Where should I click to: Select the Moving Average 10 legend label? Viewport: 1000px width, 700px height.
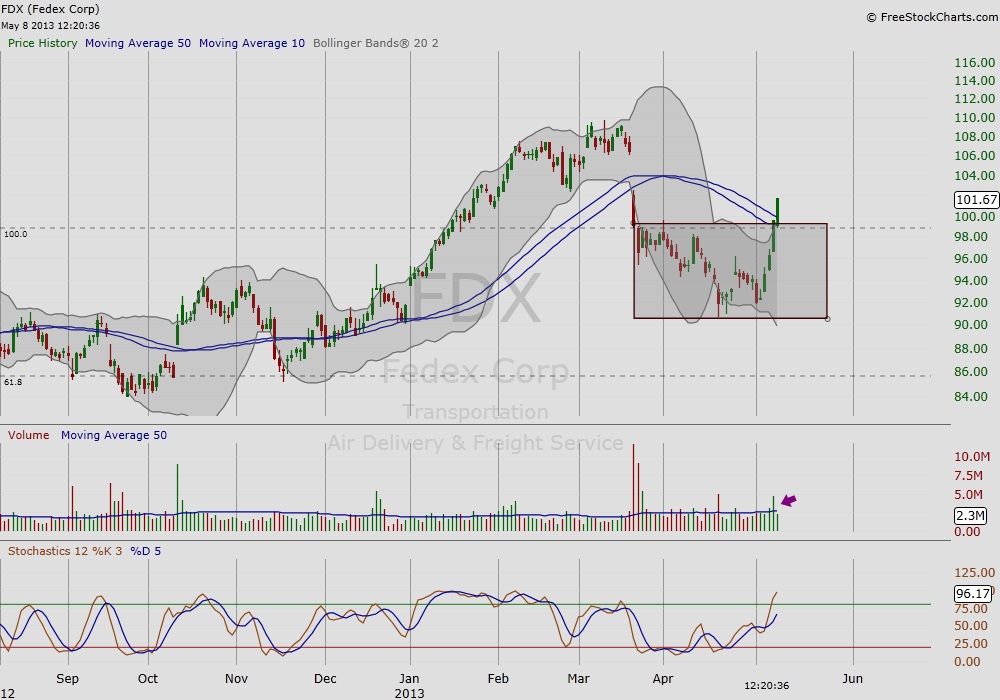(x=252, y=43)
